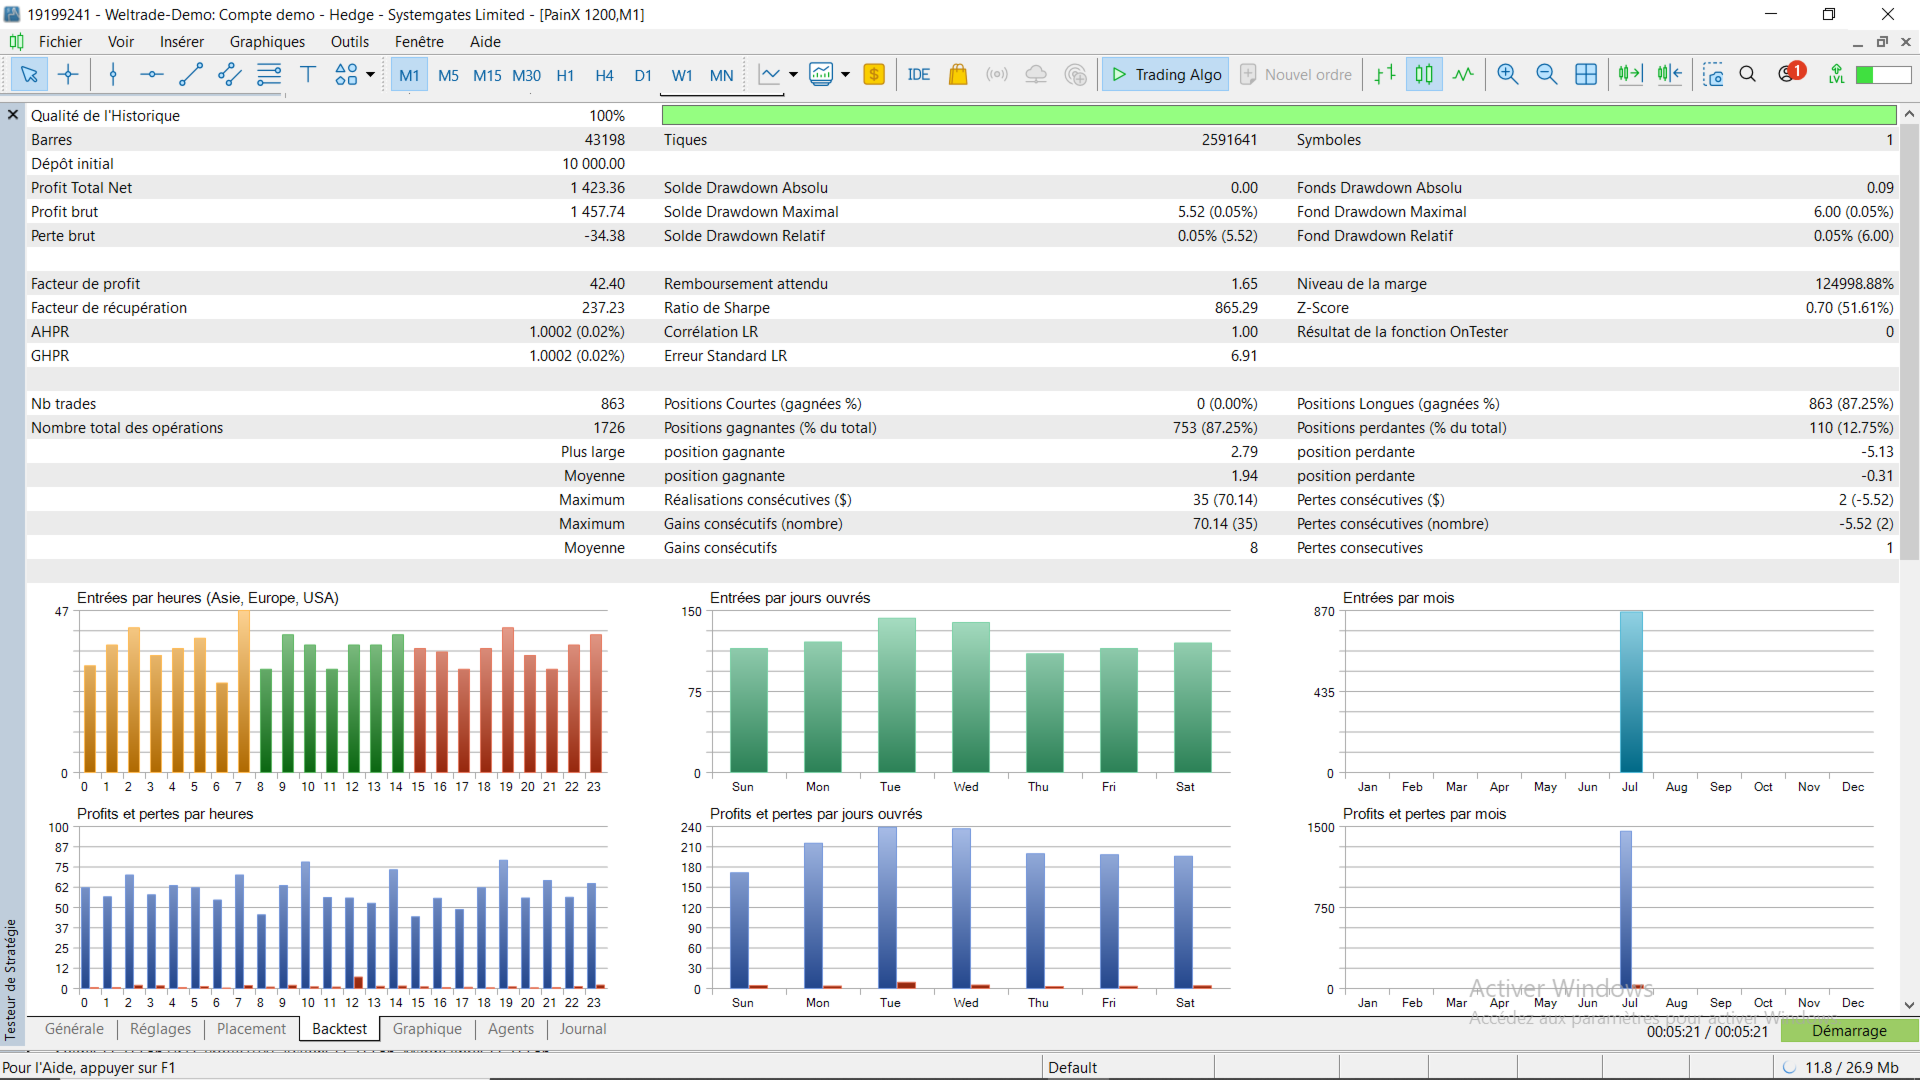The height and width of the screenshot is (1080, 1920).
Task: Click the Nouvel ordre button
Action: click(1296, 75)
